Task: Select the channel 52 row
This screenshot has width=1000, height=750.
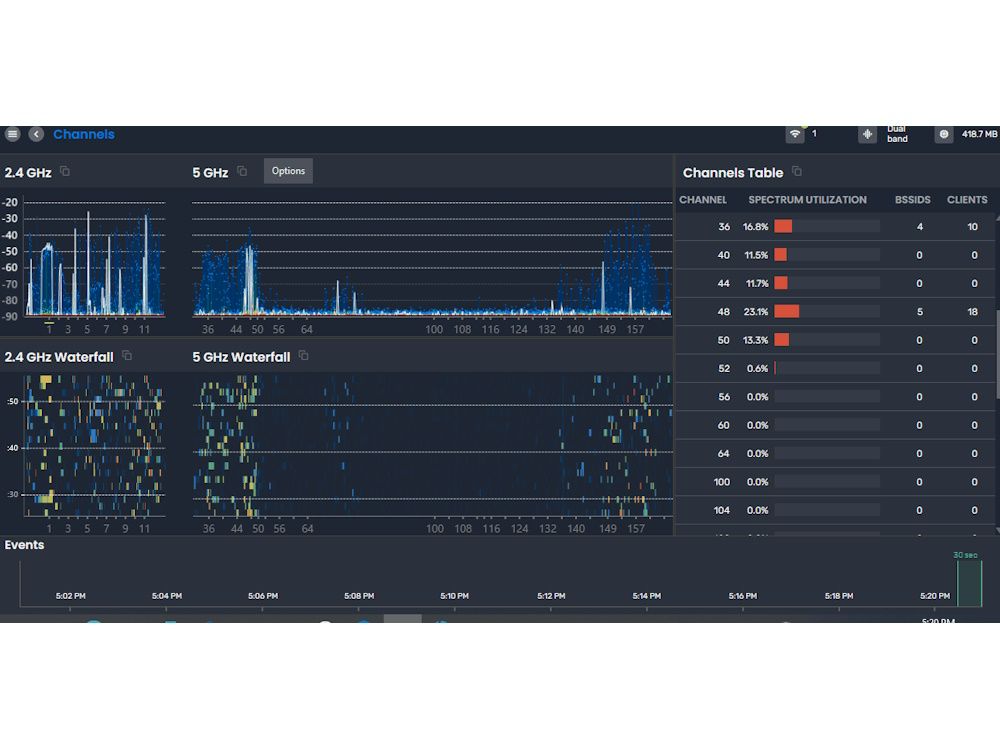Action: [x=835, y=369]
